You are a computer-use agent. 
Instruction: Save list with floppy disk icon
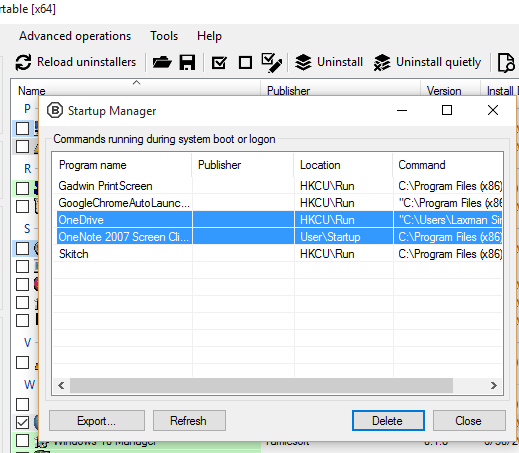click(x=187, y=62)
